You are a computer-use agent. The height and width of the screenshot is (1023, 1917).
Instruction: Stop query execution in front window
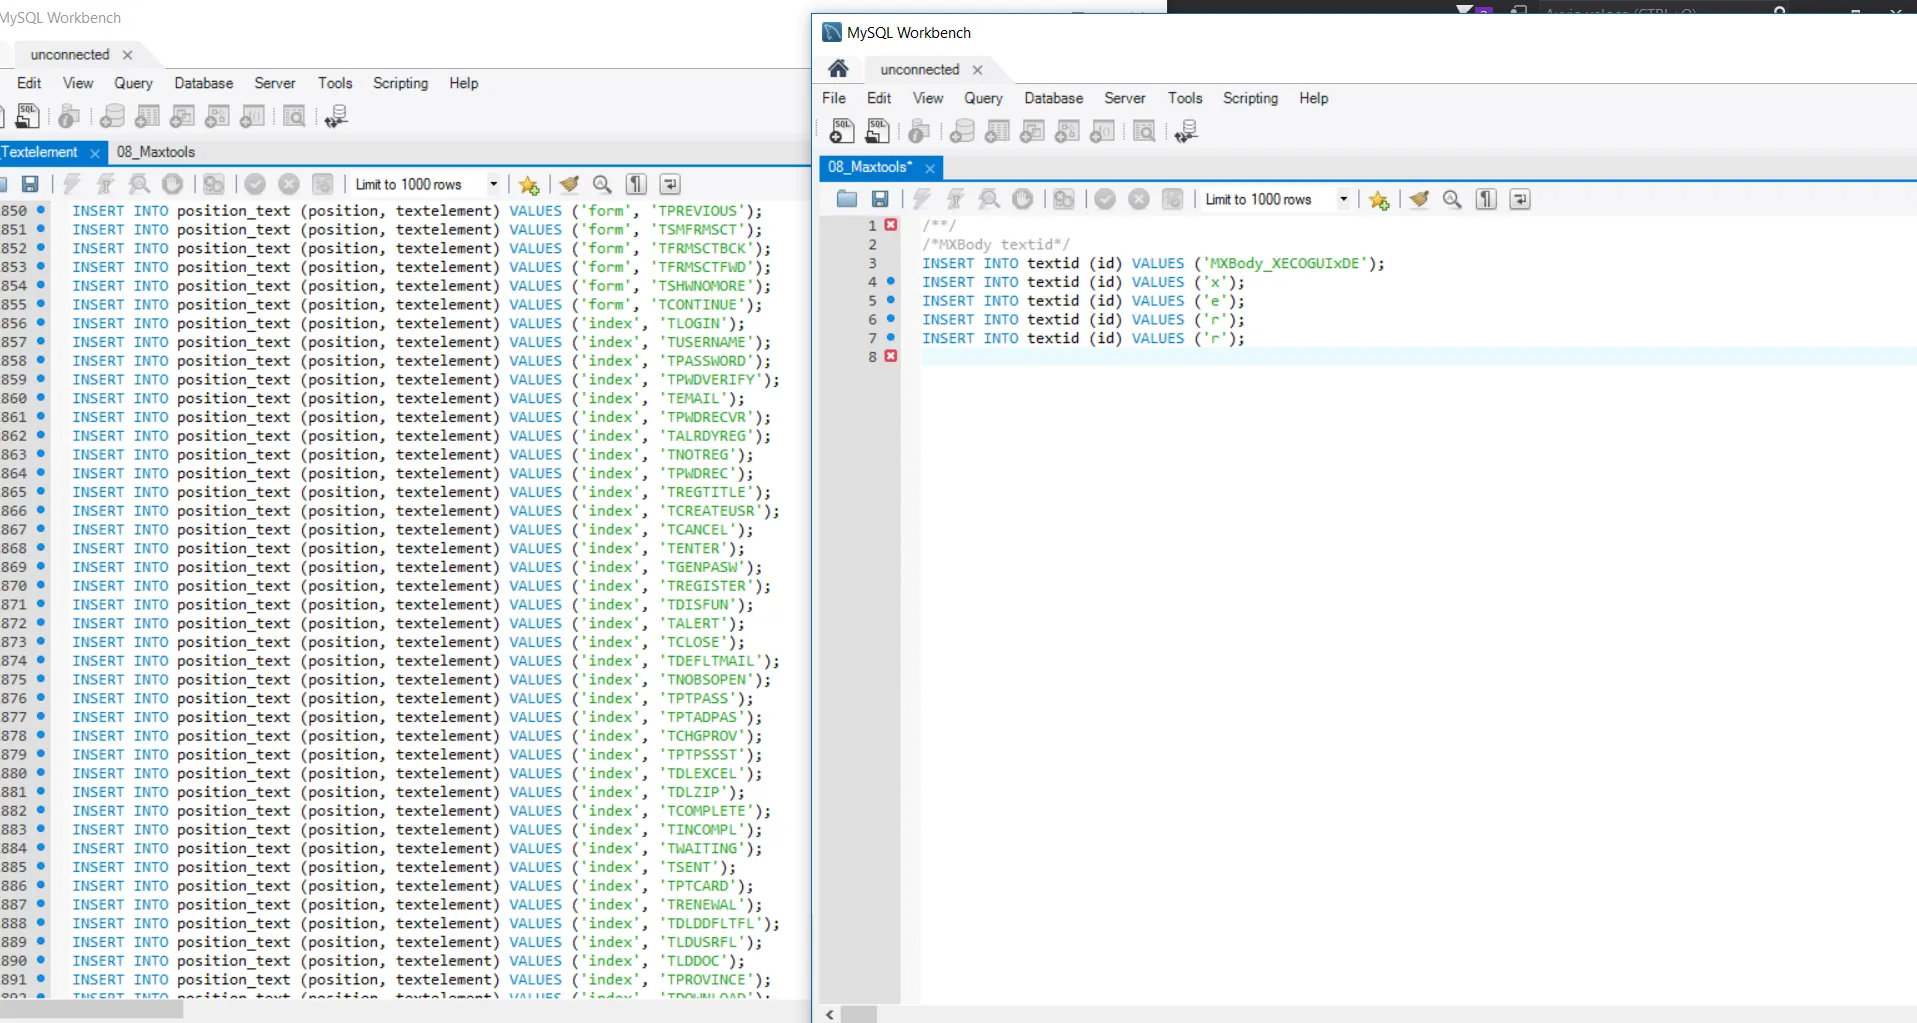pyautogui.click(x=1022, y=199)
